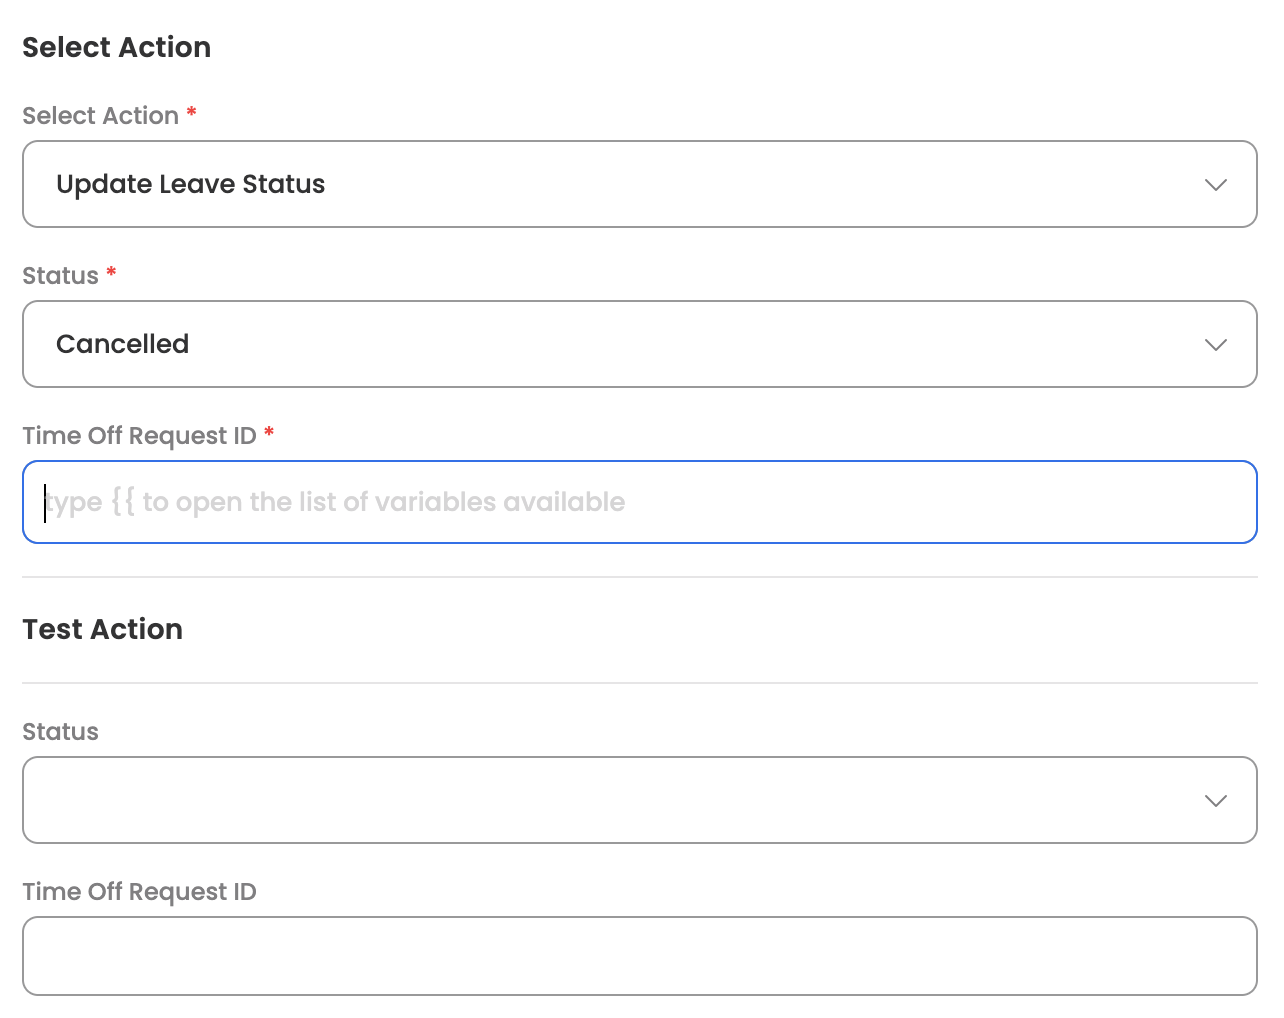Image resolution: width=1284 pixels, height=1018 pixels.
Task: Click the "Test Action" section heading
Action: click(x=103, y=629)
